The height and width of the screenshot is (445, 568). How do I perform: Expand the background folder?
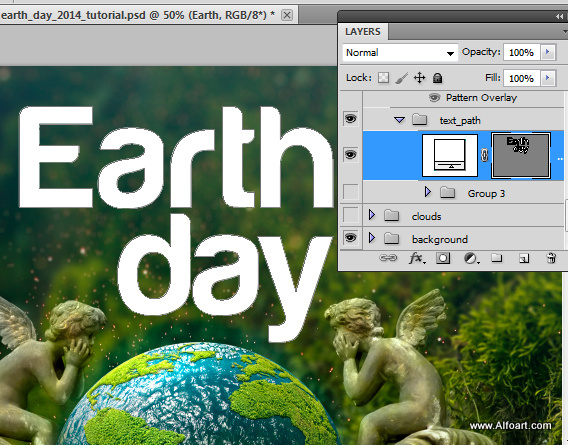pyautogui.click(x=372, y=238)
